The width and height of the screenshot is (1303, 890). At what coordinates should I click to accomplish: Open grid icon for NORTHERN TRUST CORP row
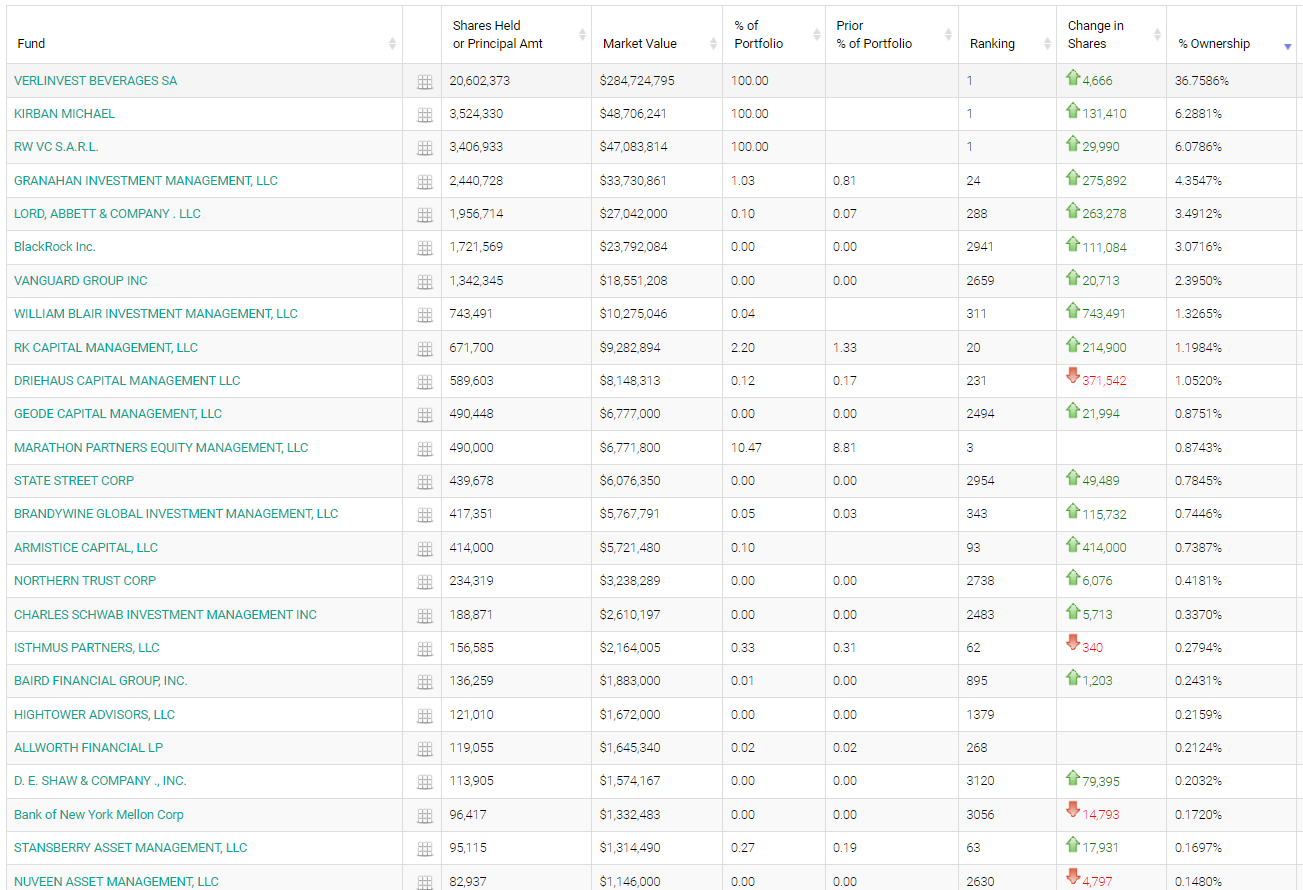coord(424,582)
